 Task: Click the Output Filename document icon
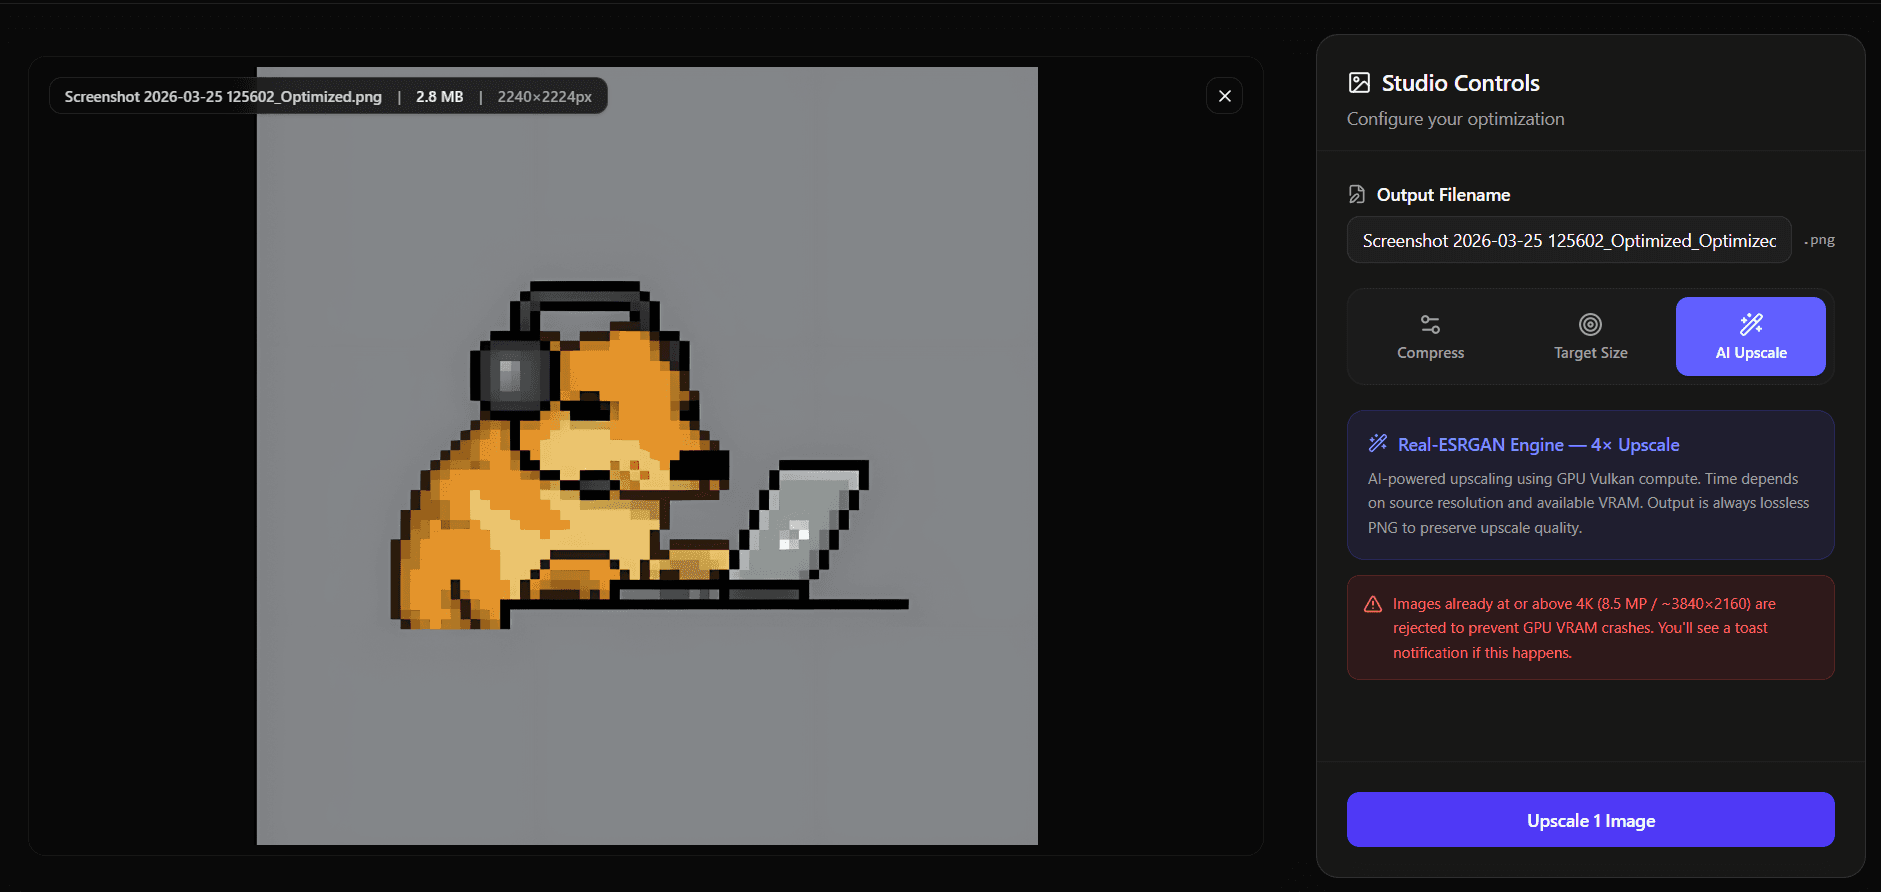pyautogui.click(x=1357, y=194)
